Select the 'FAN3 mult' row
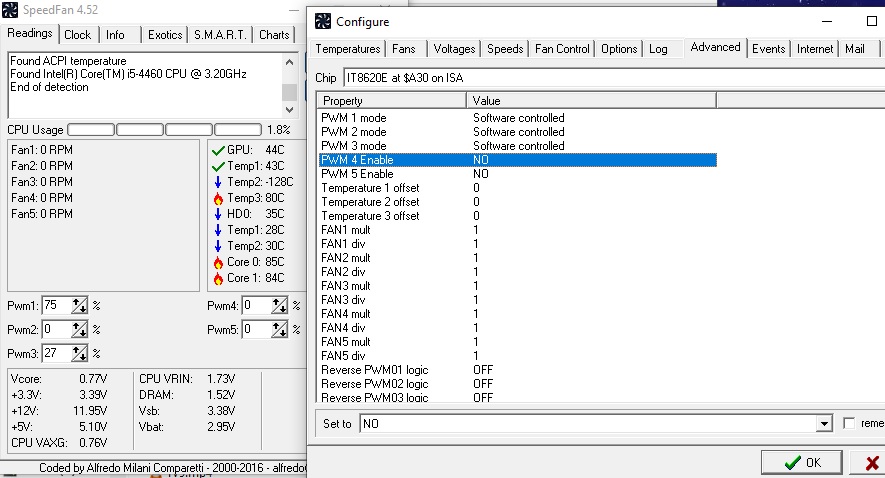This screenshot has height=478, width=885. point(518,286)
